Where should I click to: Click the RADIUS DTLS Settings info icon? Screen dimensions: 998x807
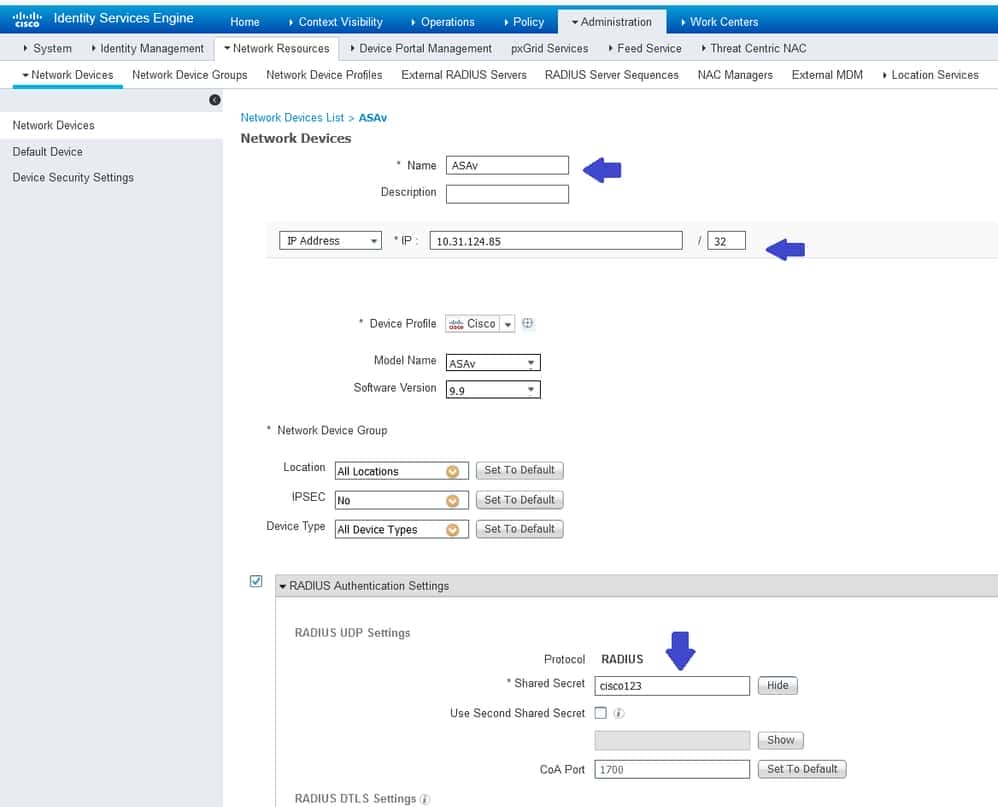425,799
